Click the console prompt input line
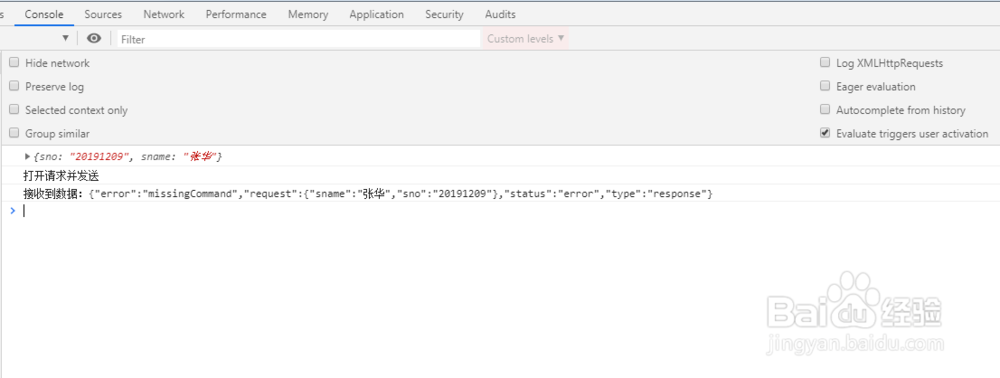The image size is (1000, 378). (510, 210)
